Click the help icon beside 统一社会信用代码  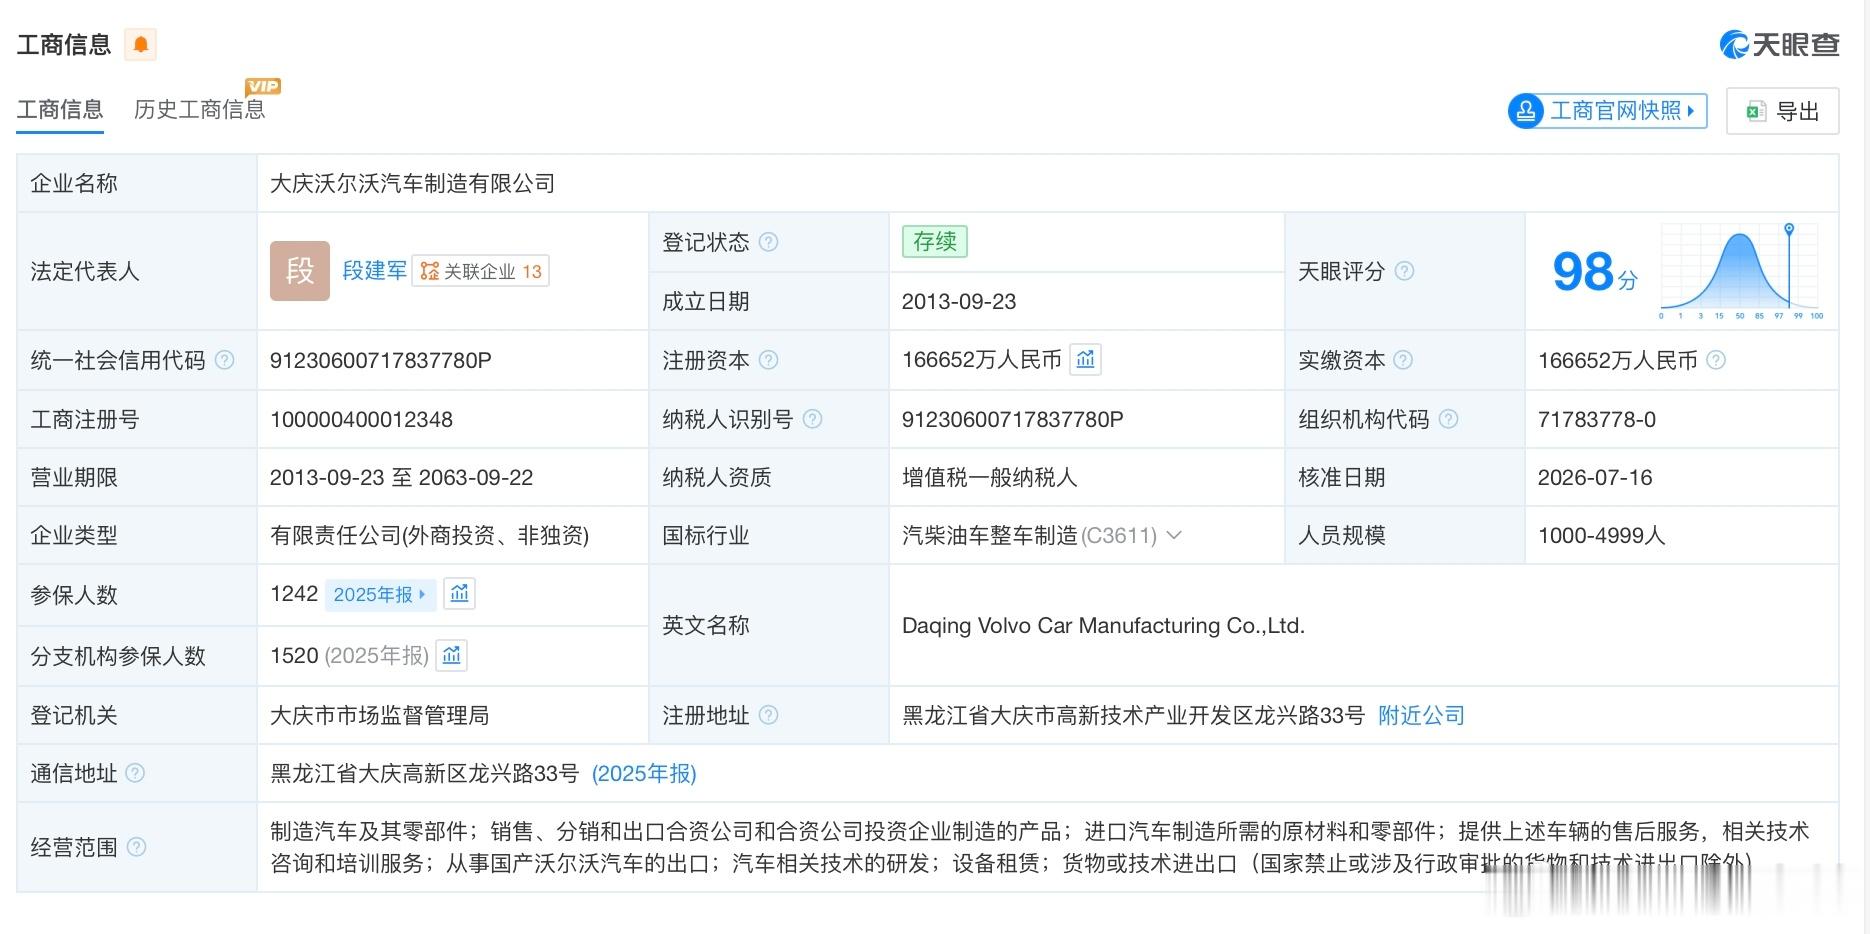[225, 360]
